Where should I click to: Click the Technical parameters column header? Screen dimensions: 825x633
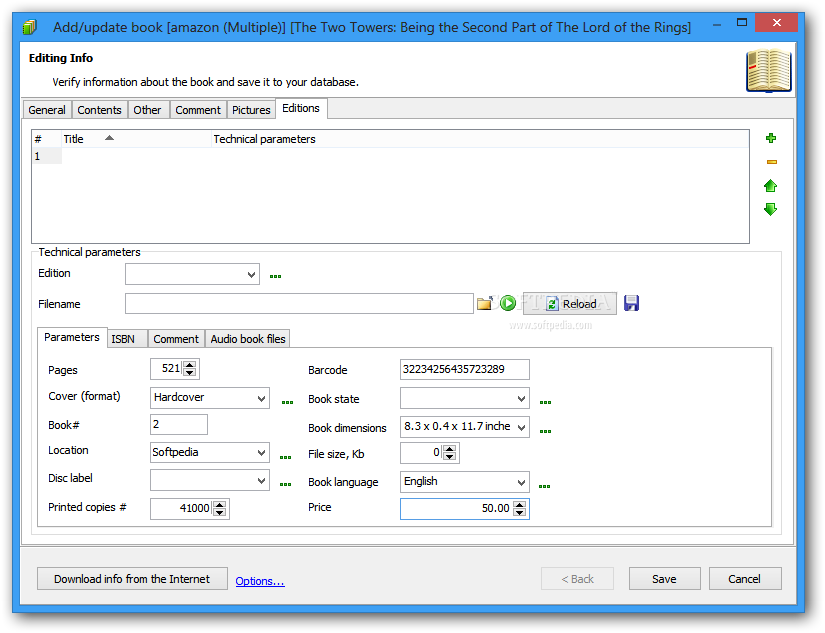(480, 139)
